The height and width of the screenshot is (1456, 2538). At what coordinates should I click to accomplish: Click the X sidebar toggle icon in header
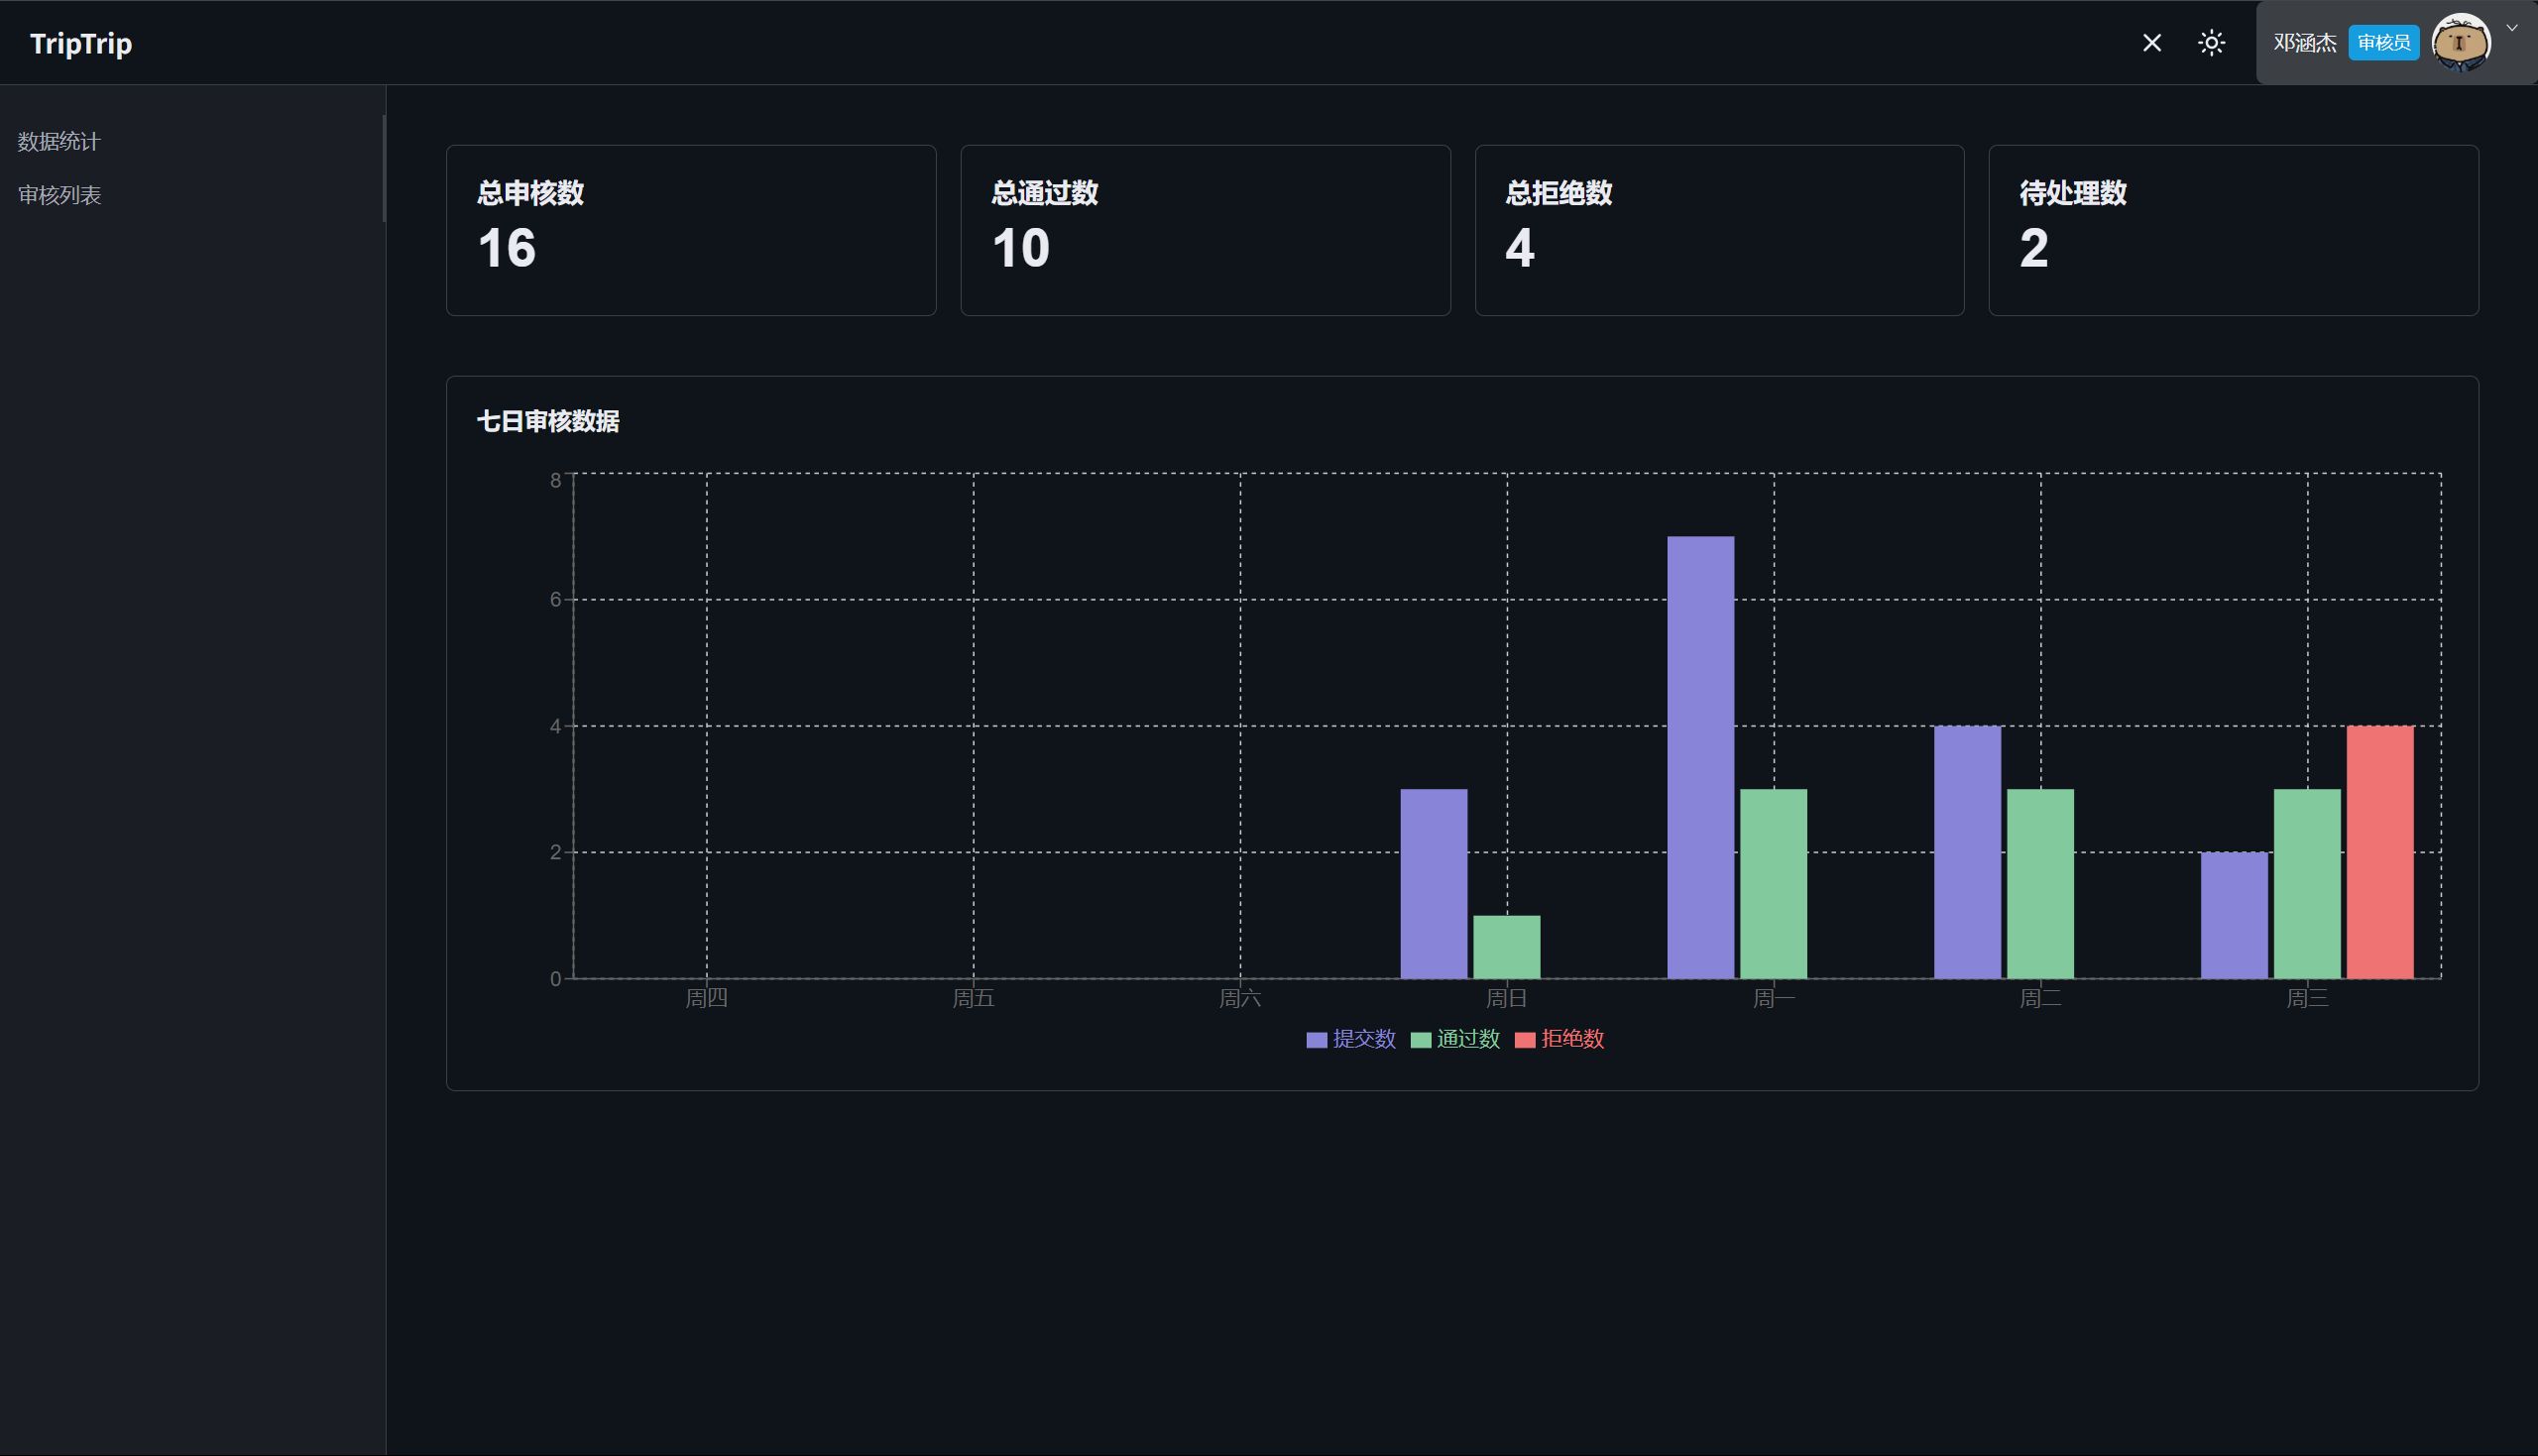pos(2151,43)
